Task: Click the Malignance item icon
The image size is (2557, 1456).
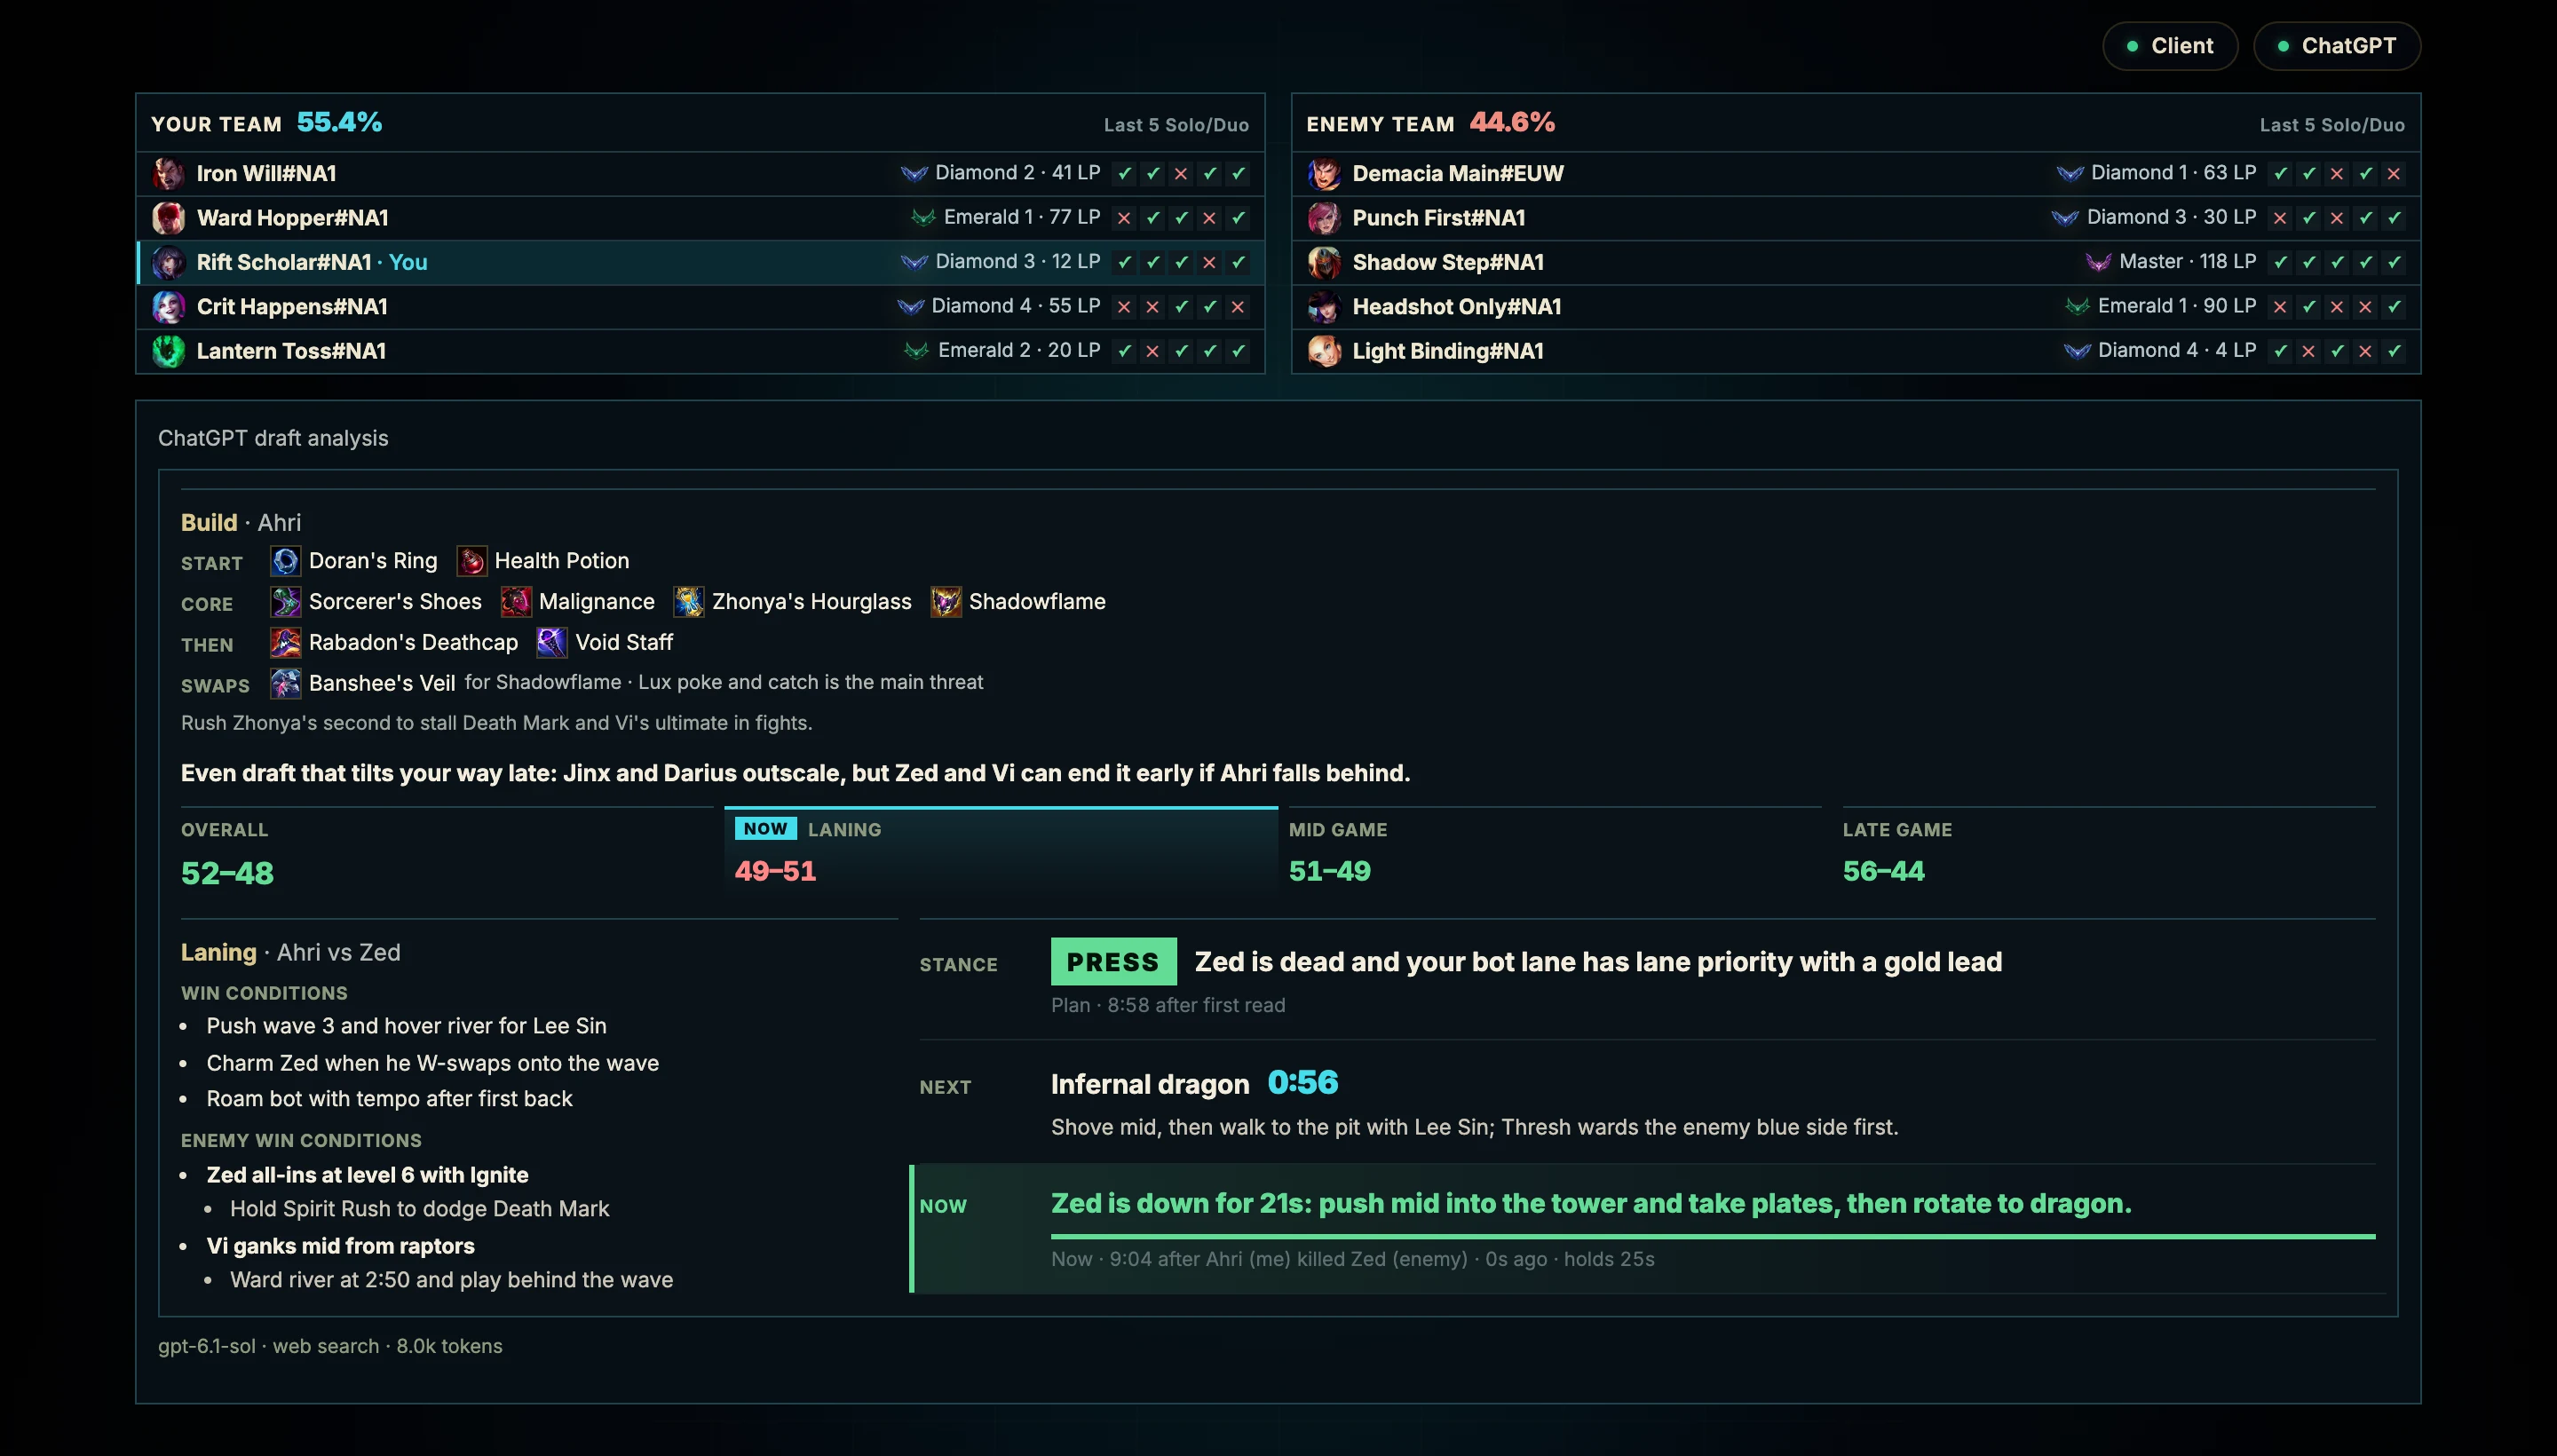Action: coord(515,602)
